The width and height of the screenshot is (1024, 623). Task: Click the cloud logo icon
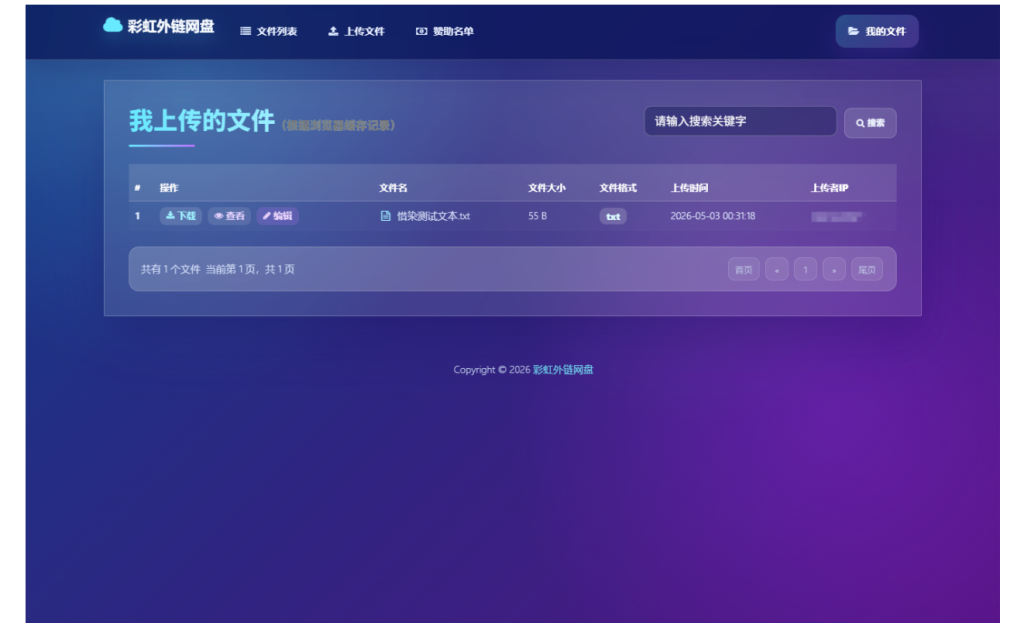pyautogui.click(x=113, y=25)
